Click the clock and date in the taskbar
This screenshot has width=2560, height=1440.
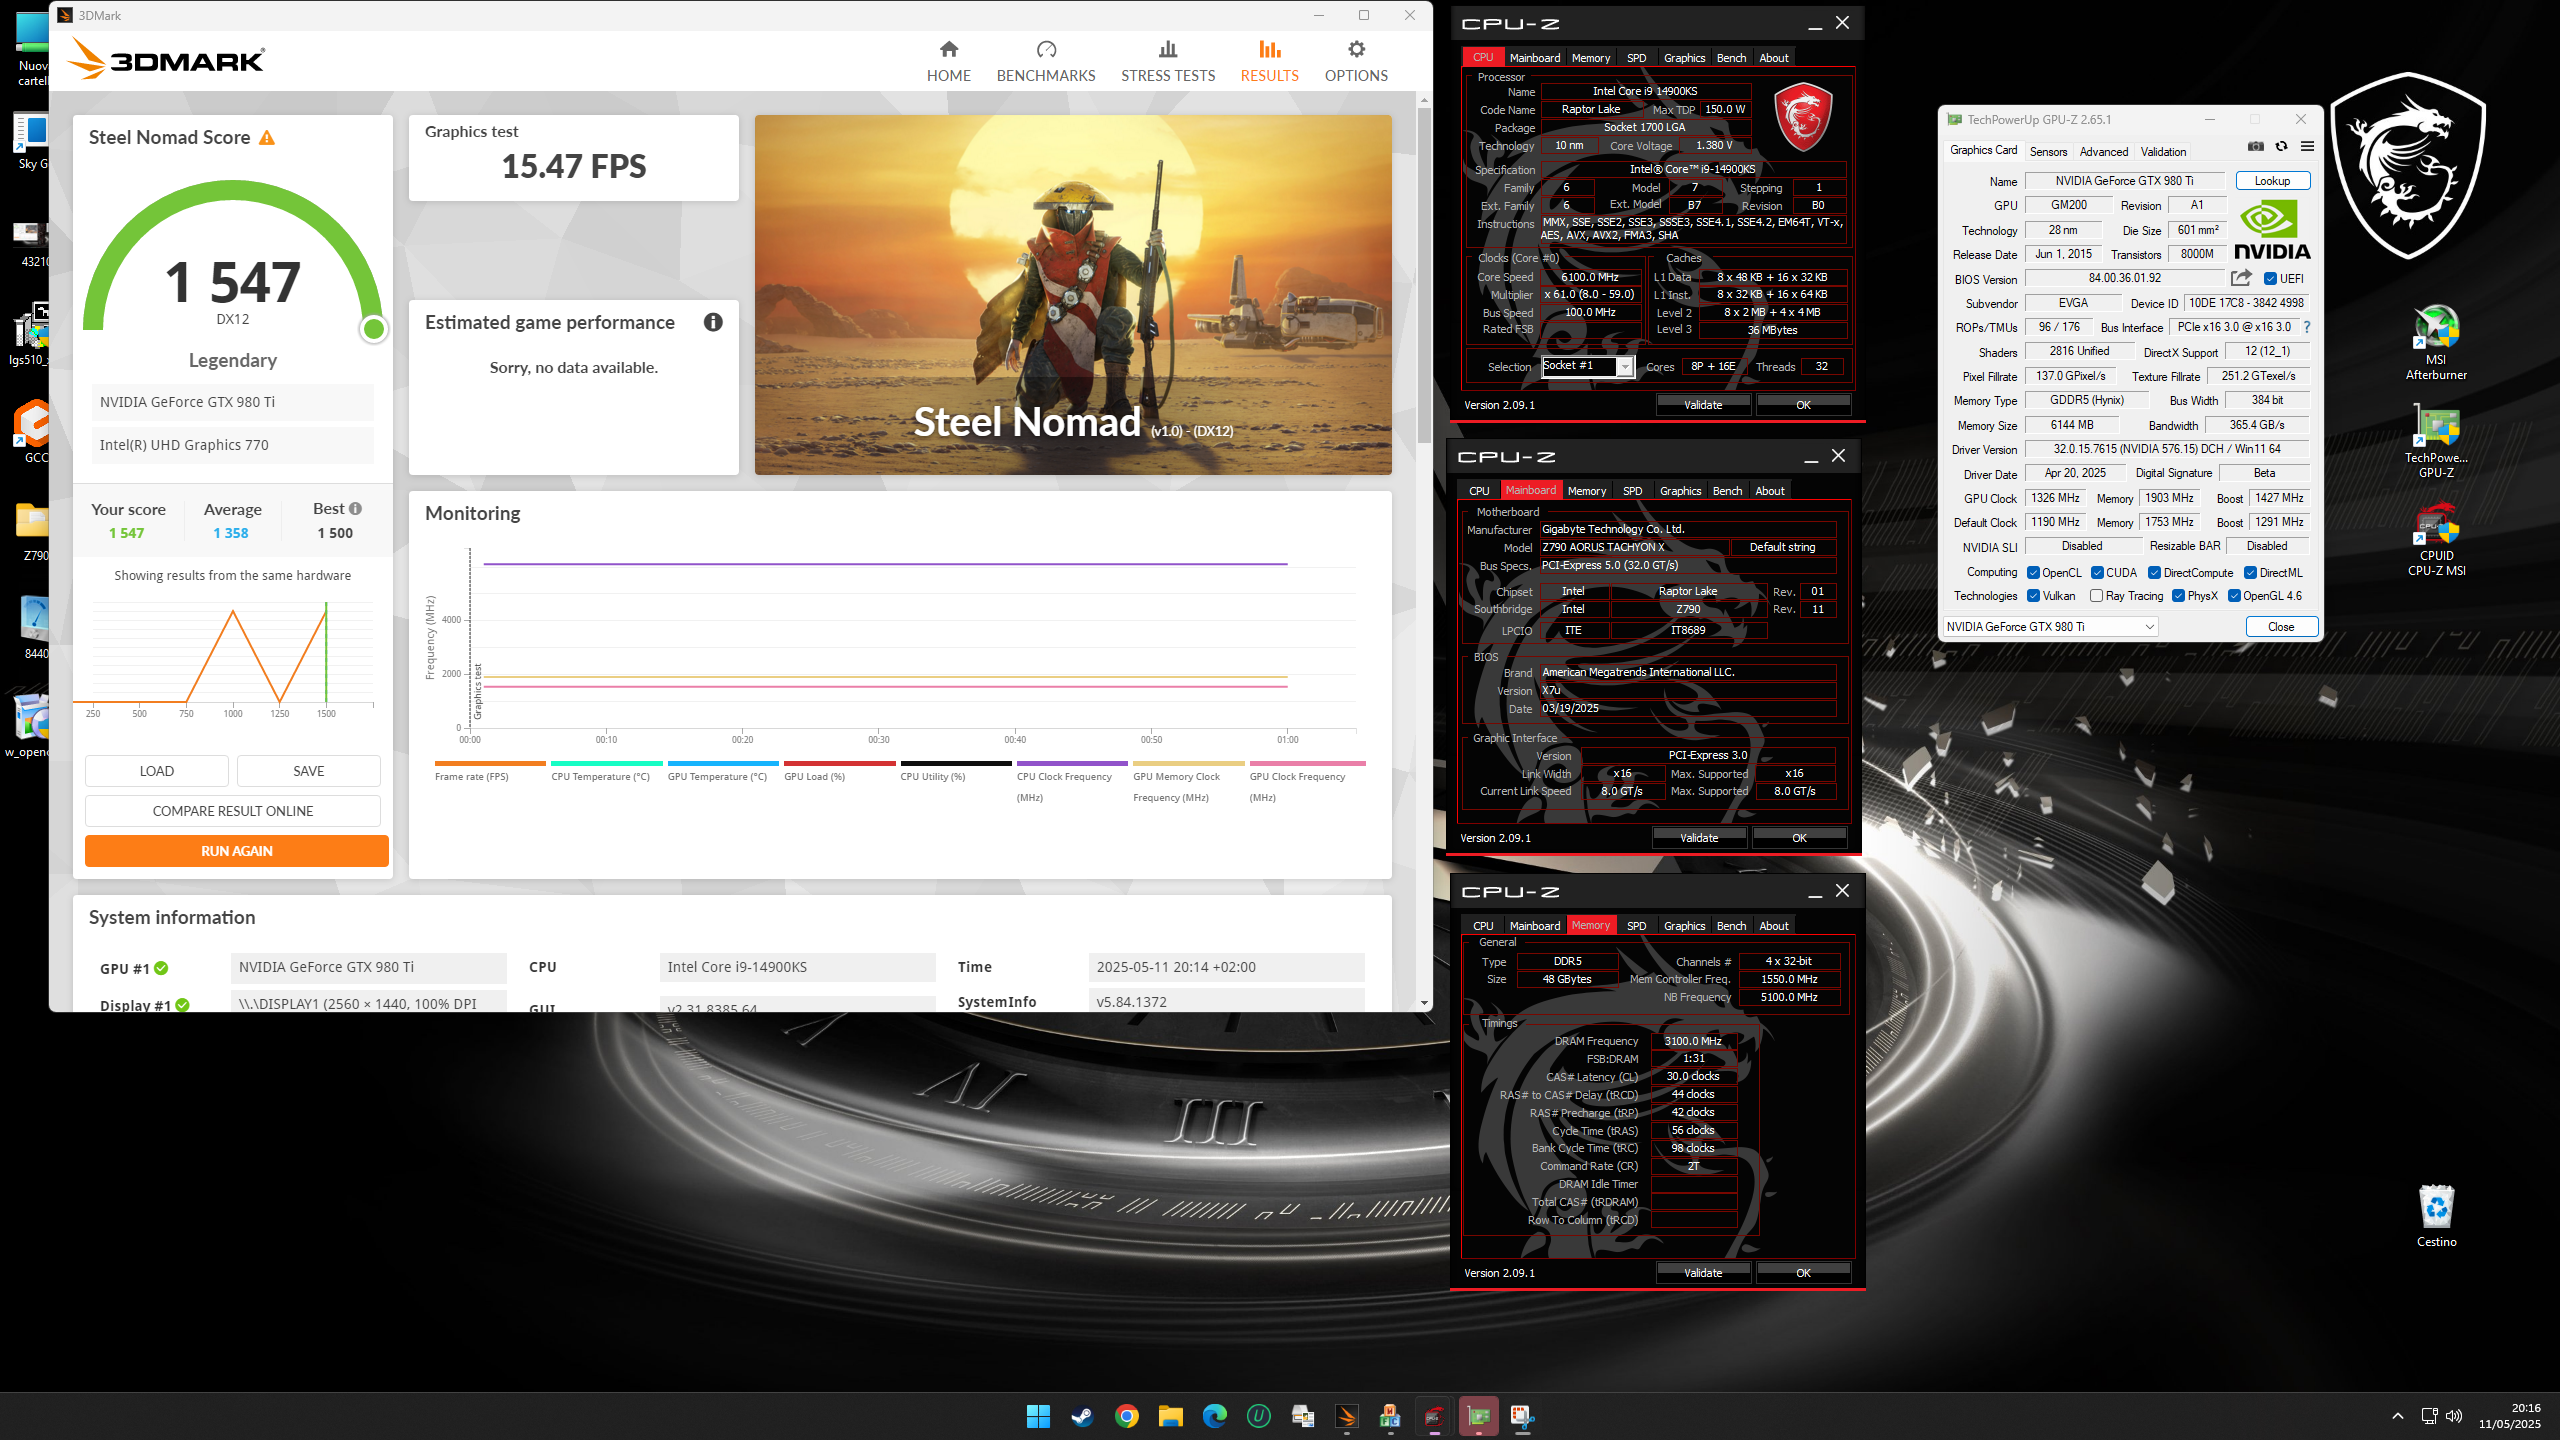pyautogui.click(x=2509, y=1416)
